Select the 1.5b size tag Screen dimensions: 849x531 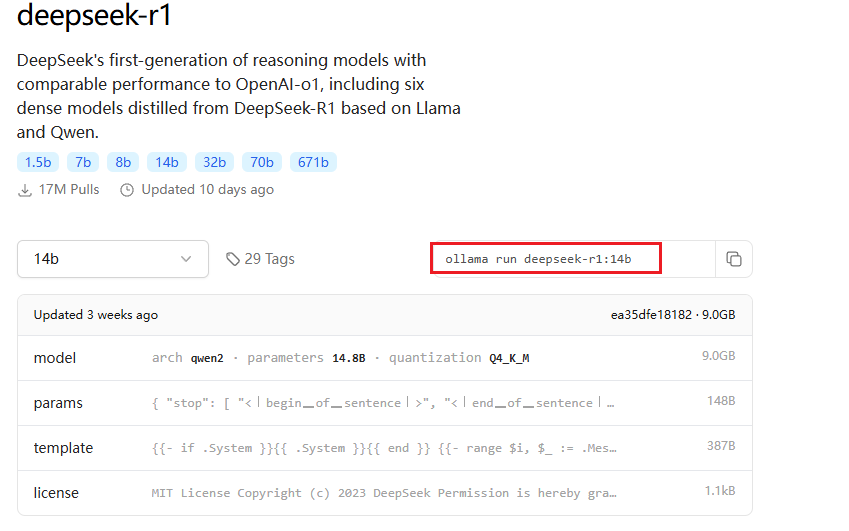click(38, 162)
